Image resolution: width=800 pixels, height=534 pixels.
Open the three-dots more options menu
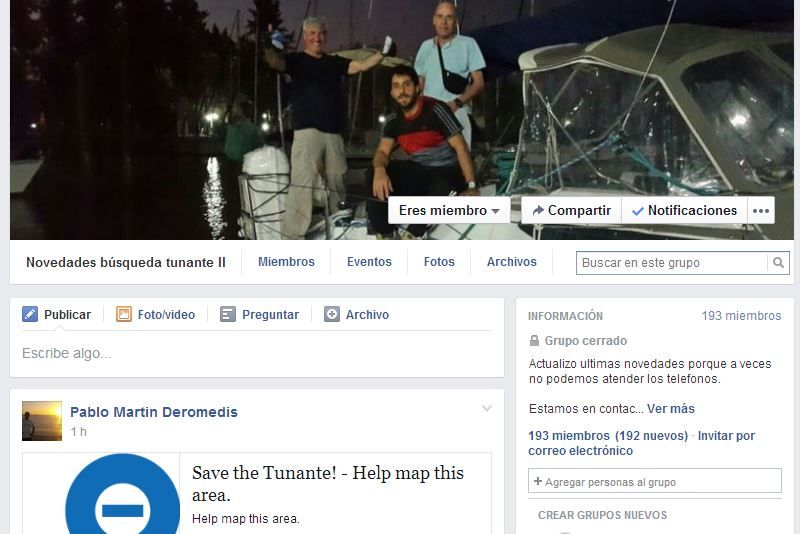coord(761,210)
